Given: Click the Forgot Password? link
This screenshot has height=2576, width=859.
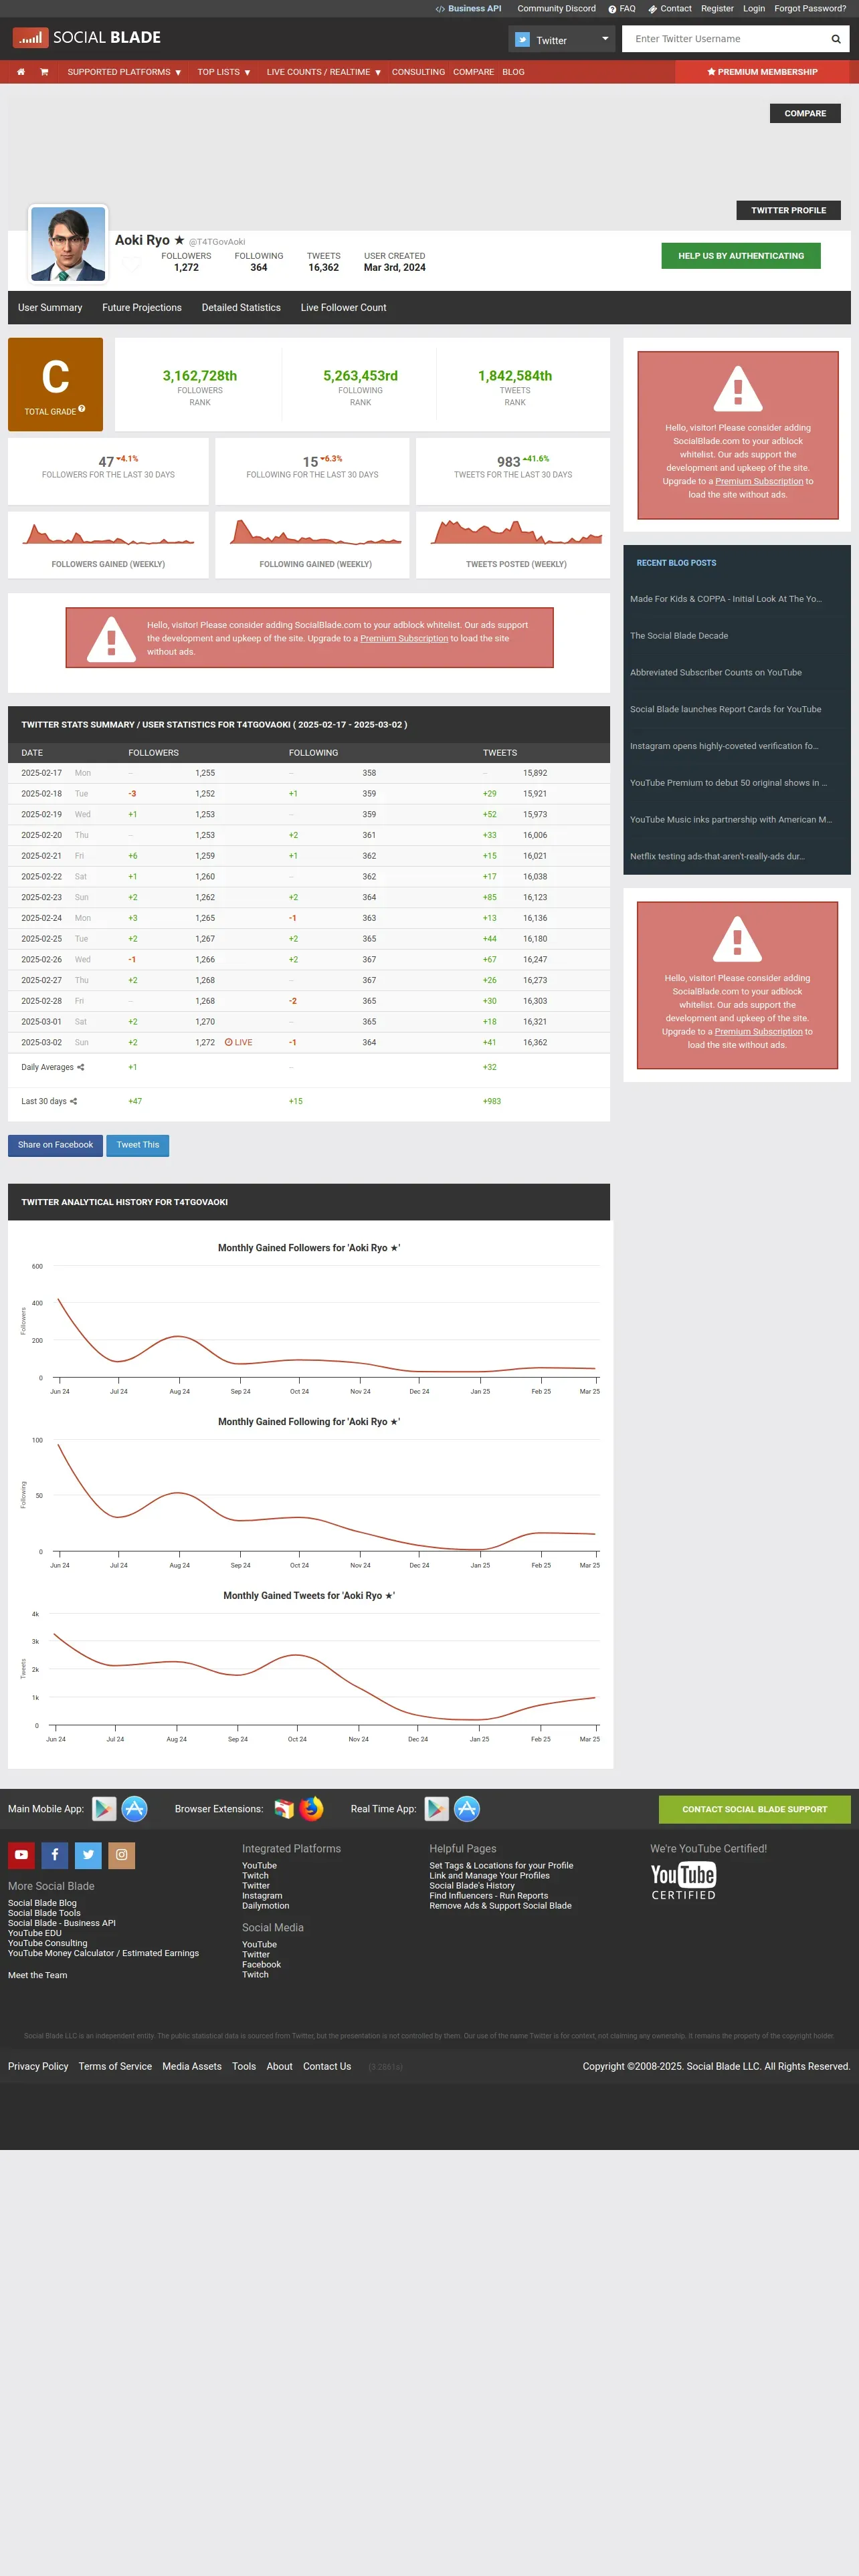Looking at the screenshot, I should [810, 9].
